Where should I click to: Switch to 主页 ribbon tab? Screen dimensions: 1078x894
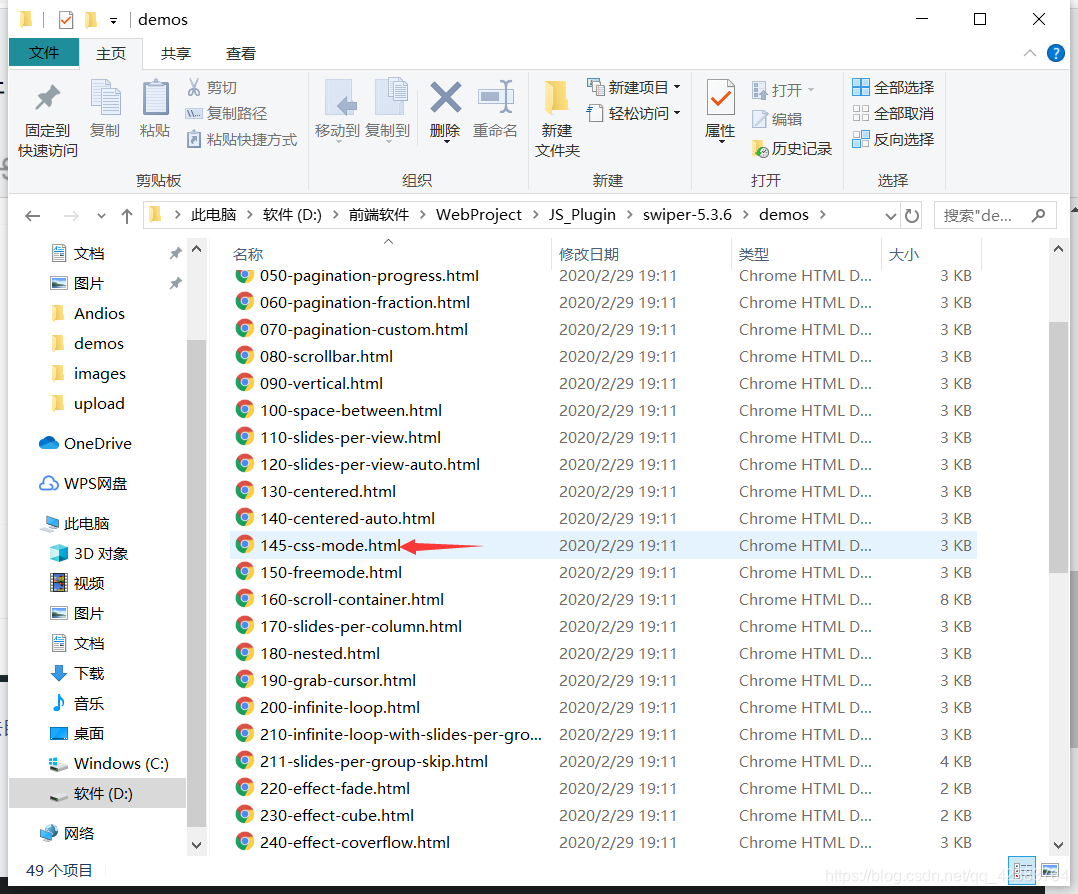tap(111, 54)
